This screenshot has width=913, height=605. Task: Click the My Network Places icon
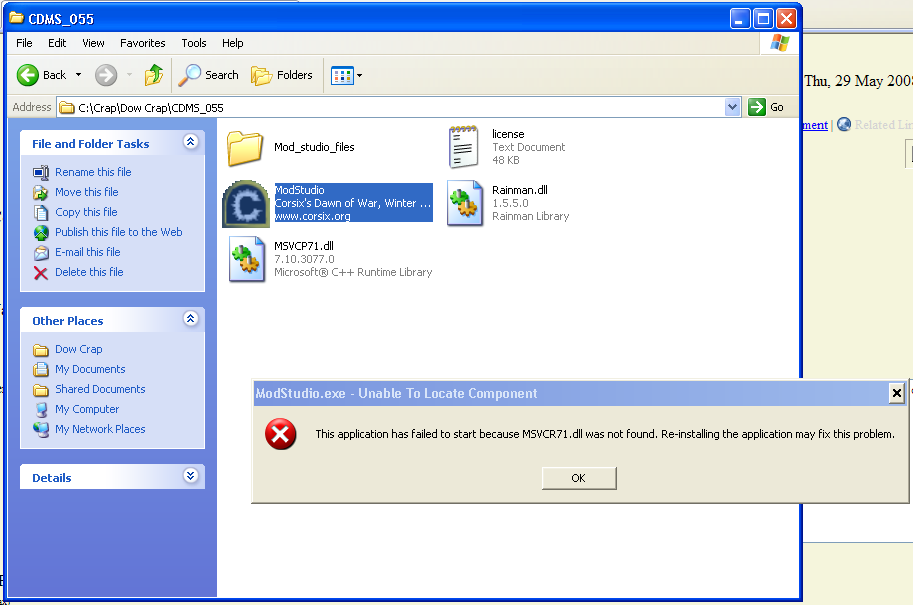(x=41, y=429)
